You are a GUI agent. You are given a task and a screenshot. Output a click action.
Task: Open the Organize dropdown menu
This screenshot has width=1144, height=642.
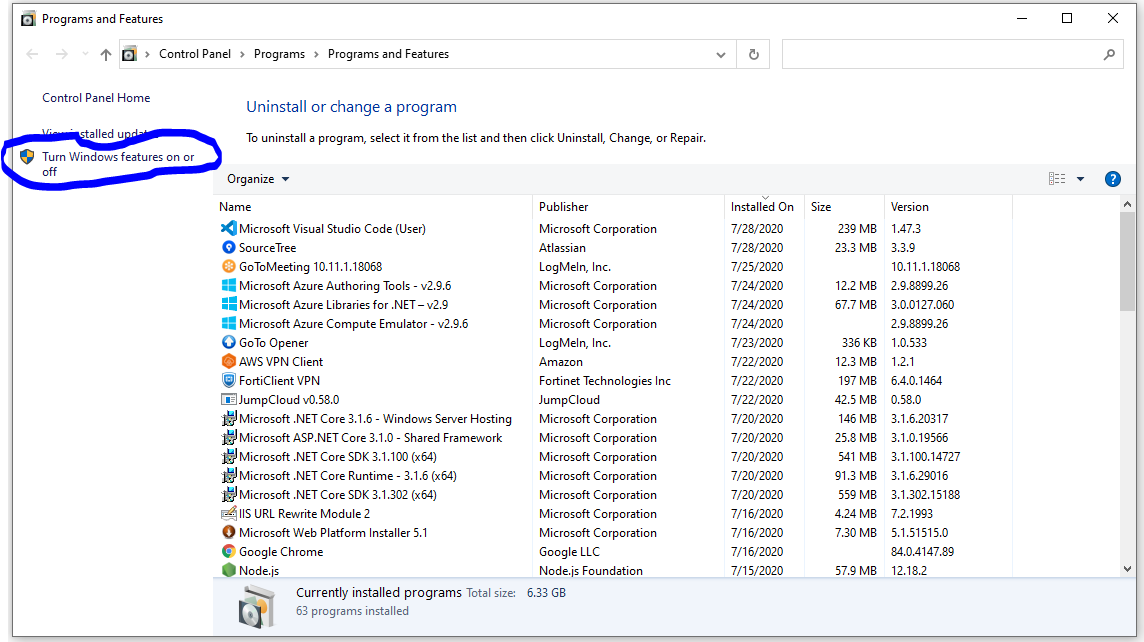pyautogui.click(x=258, y=179)
